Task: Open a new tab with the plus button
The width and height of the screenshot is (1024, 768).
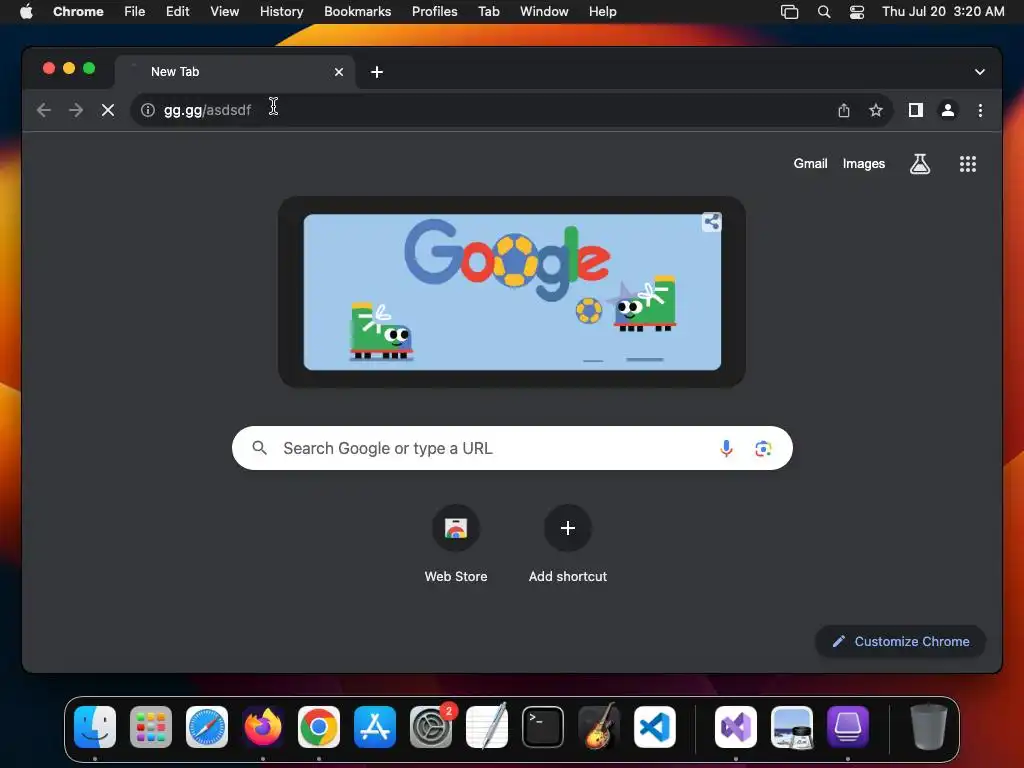Action: (377, 72)
